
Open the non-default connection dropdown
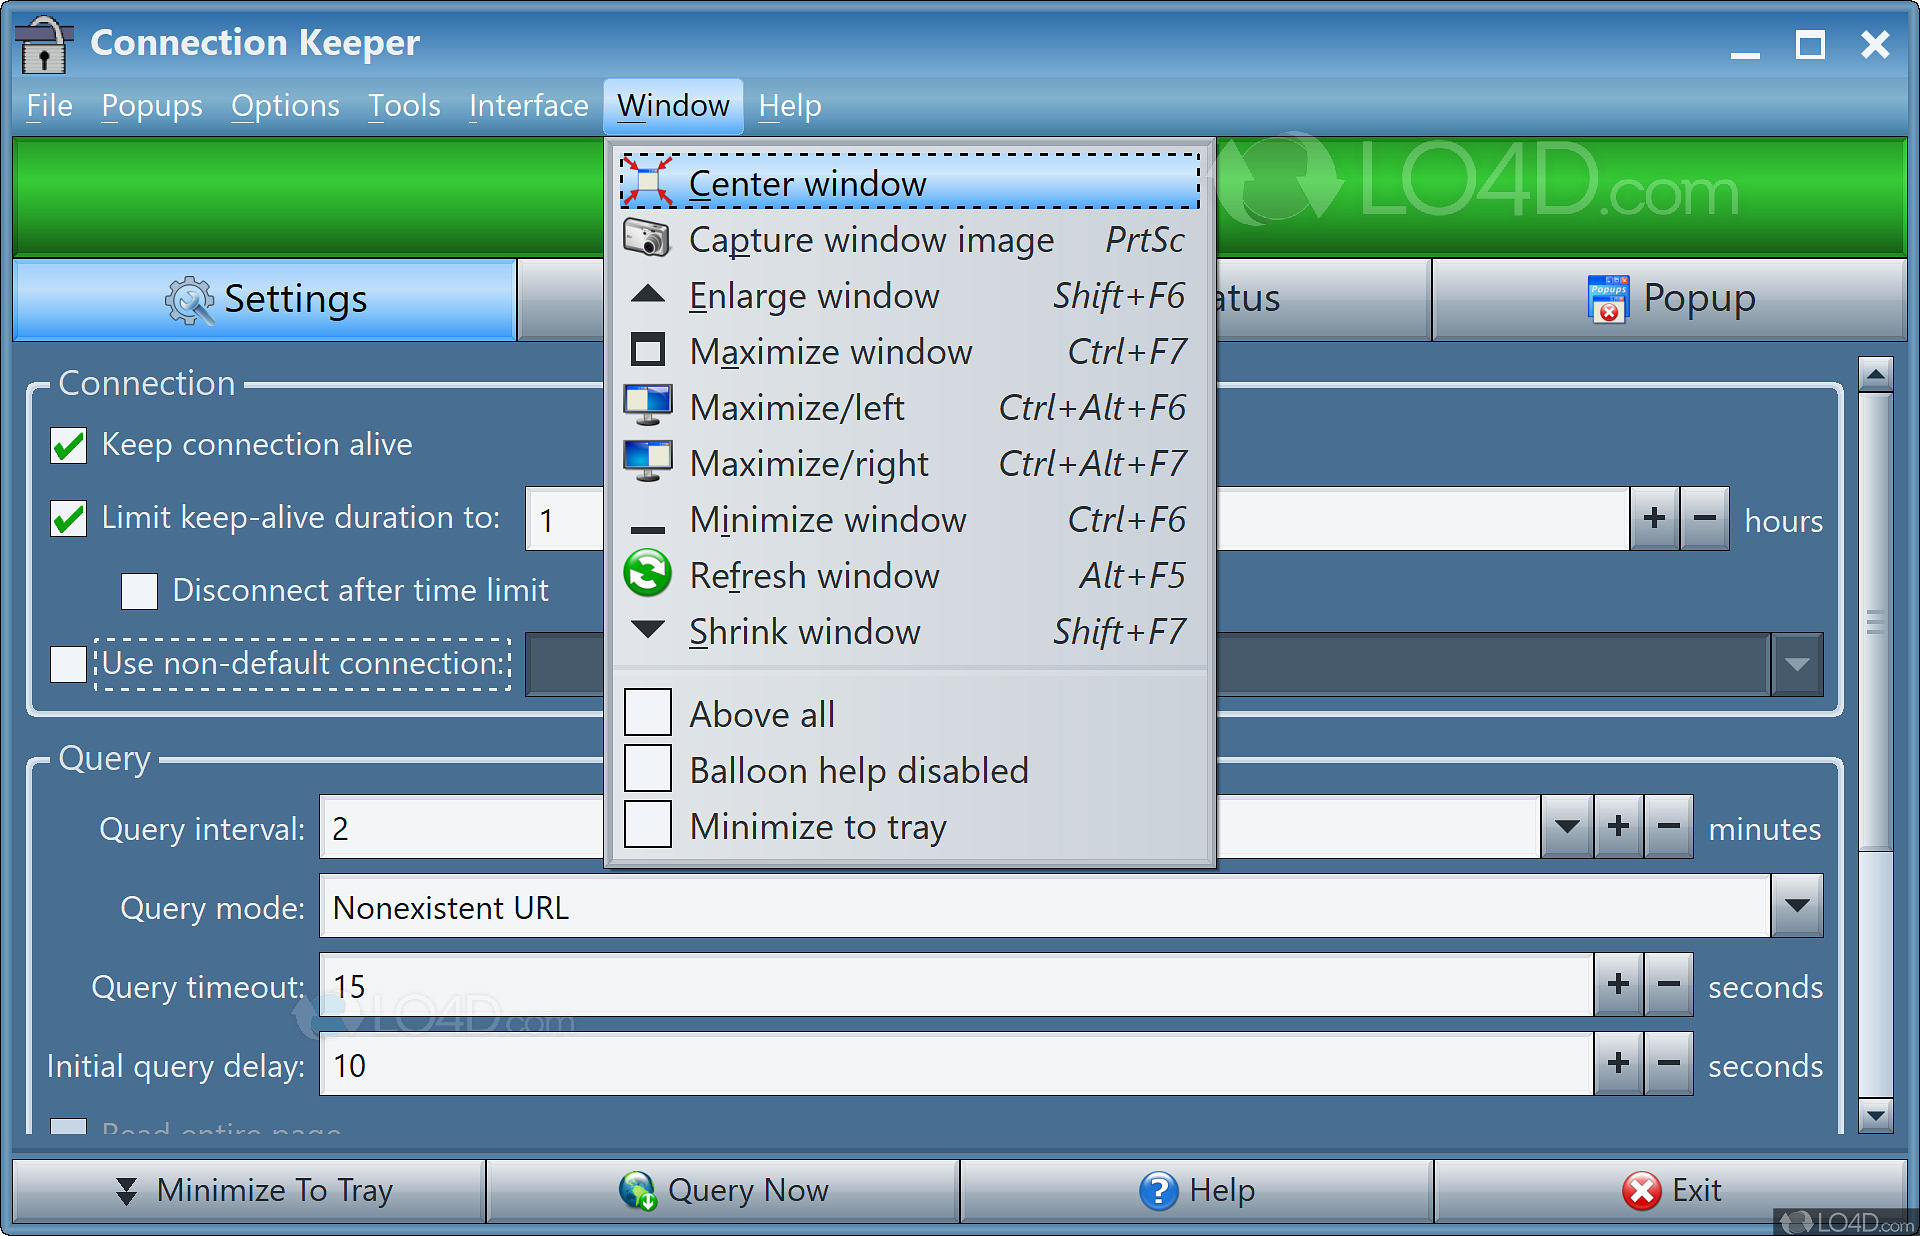point(1796,664)
